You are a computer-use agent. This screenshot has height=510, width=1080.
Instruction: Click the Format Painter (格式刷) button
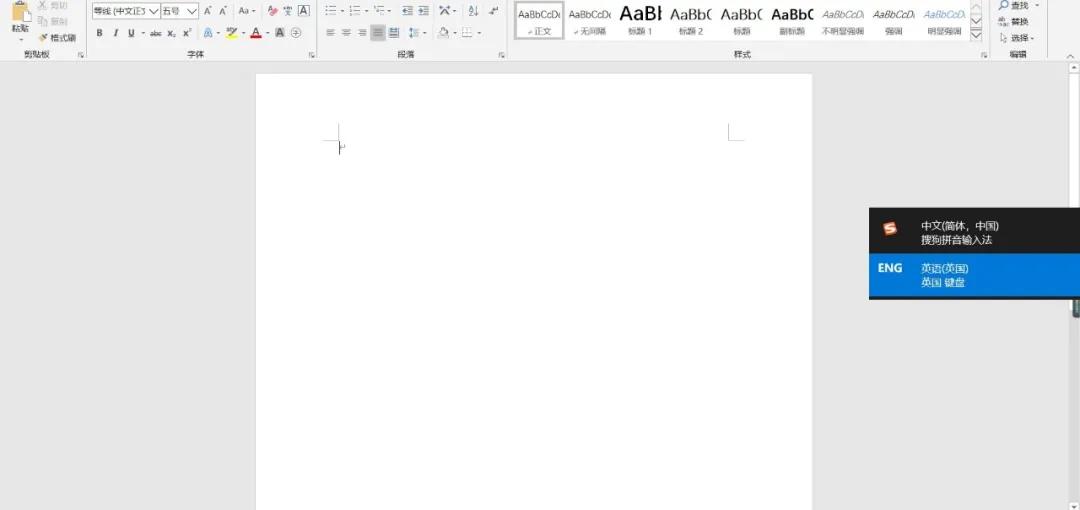point(57,38)
